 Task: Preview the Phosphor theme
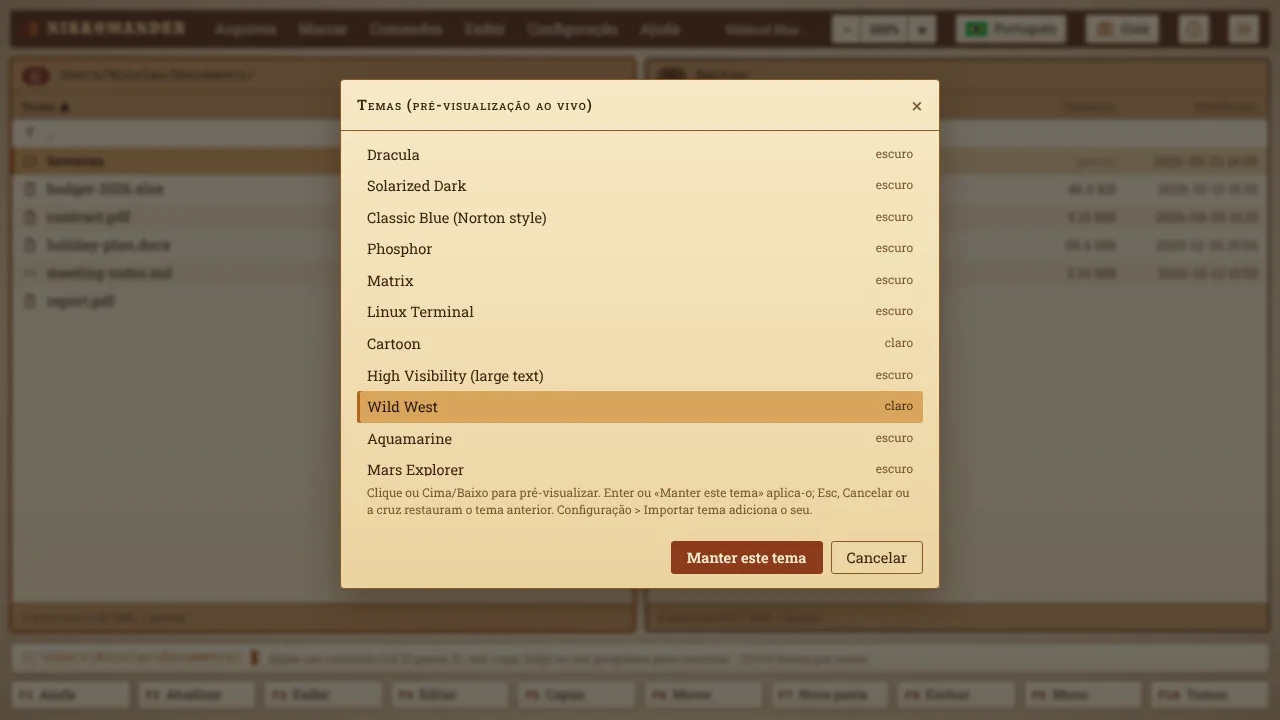point(640,249)
